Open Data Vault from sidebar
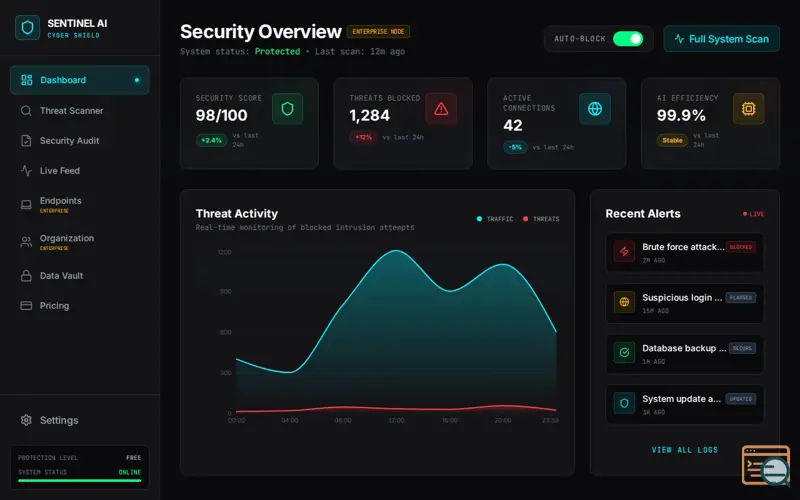Screen dimensions: 800x500 point(80,276)
